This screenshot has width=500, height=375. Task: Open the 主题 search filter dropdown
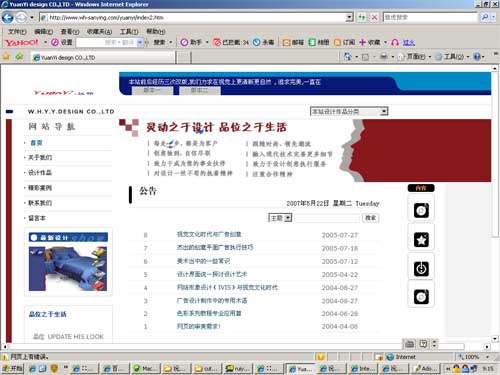click(x=288, y=218)
